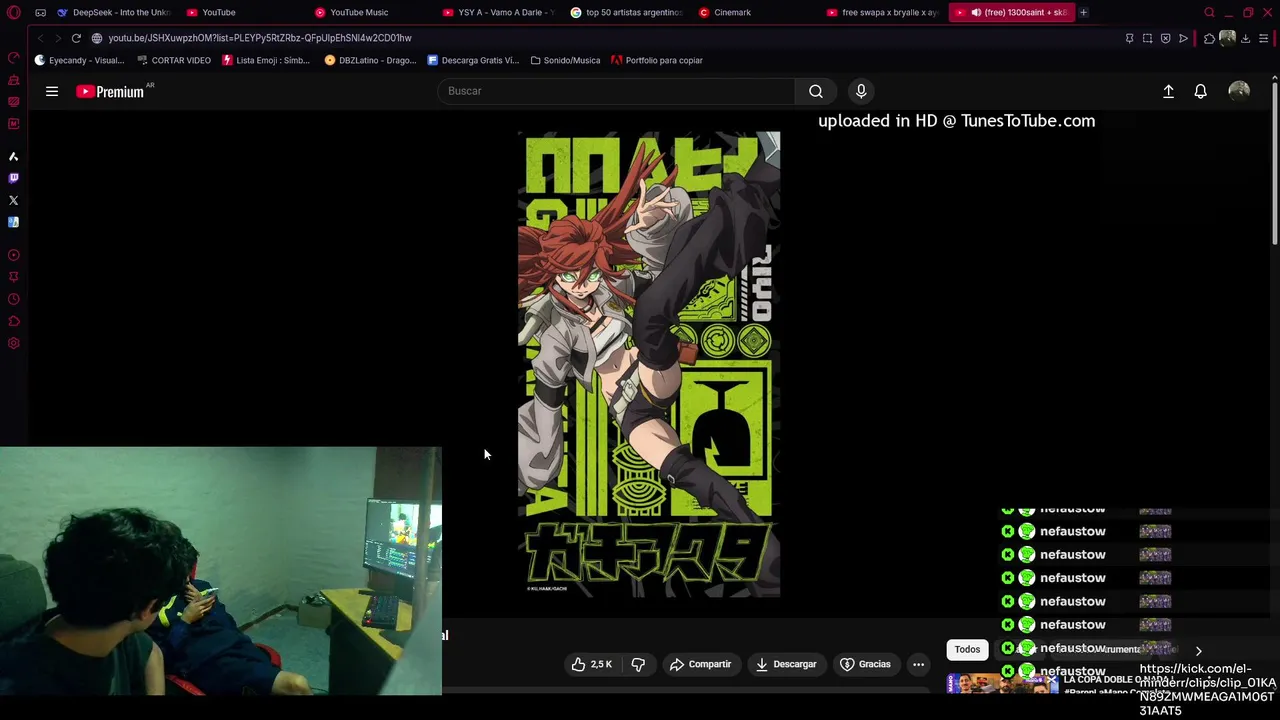This screenshot has width=1280, height=720.
Task: Open the extensions cube icon
Action: pyautogui.click(x=1209, y=38)
